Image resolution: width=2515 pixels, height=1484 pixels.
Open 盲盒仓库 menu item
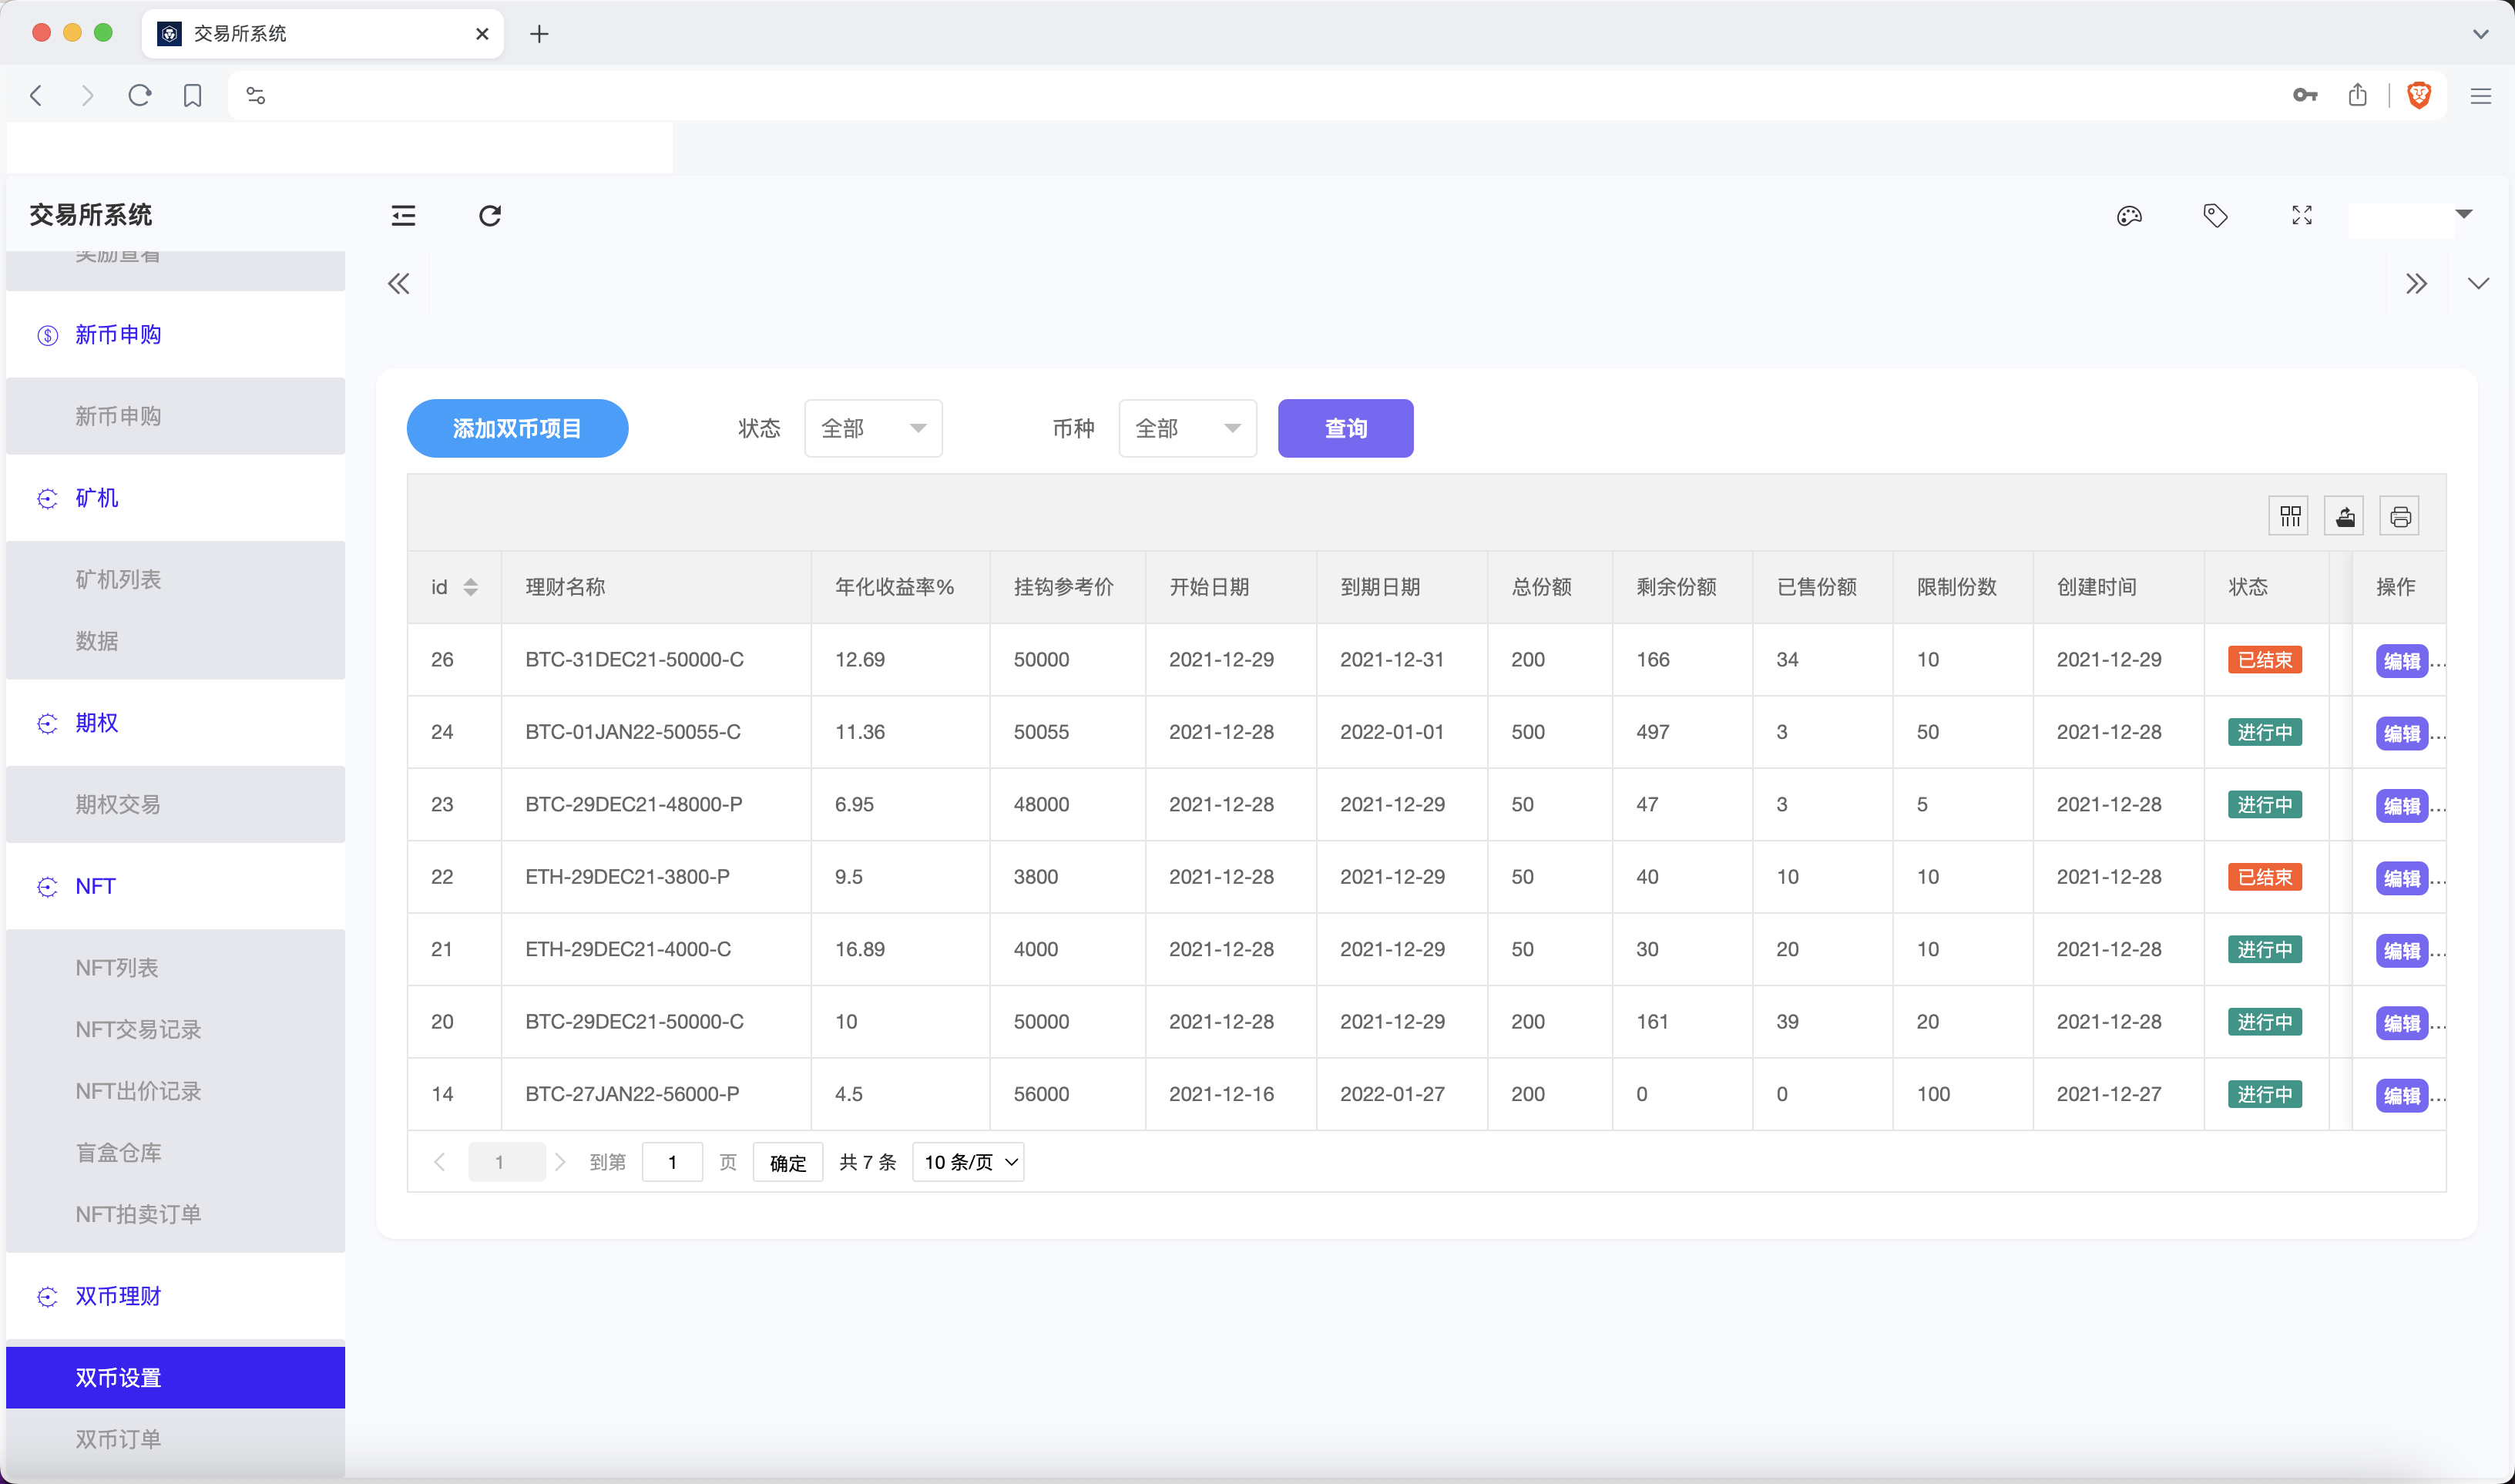175,1153
